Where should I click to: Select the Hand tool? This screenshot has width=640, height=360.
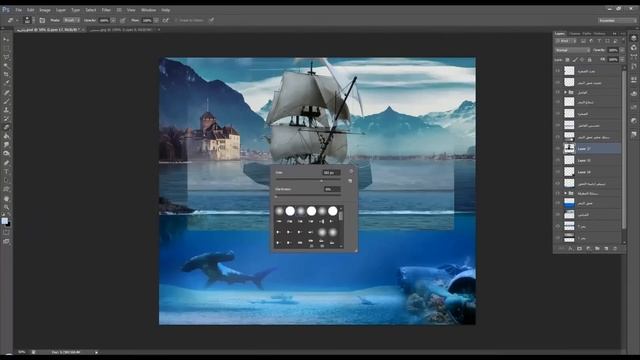tap(6, 199)
